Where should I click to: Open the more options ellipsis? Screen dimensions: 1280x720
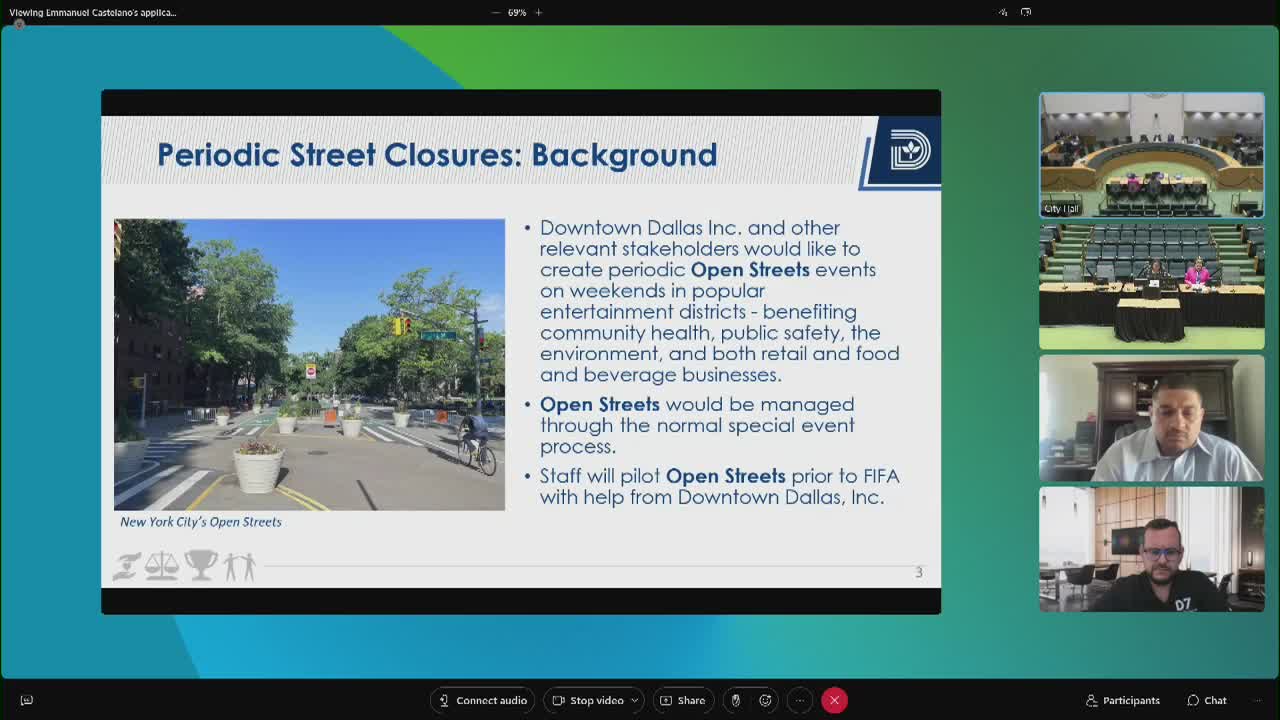[800, 700]
